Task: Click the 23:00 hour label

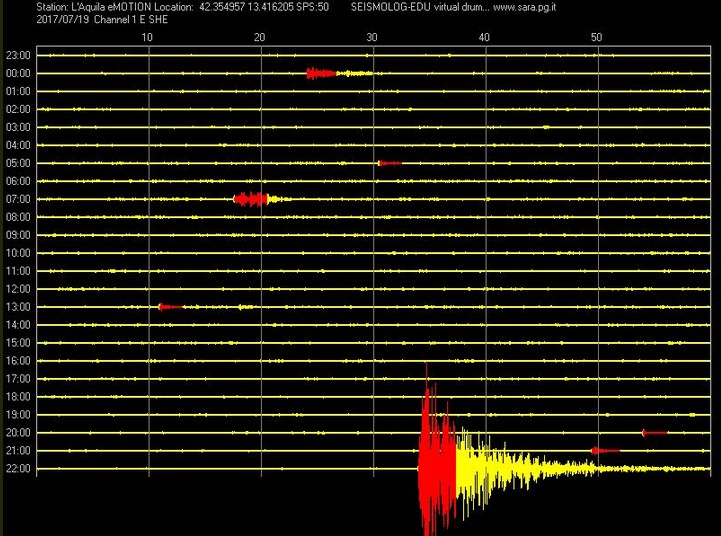Action: (x=18, y=56)
